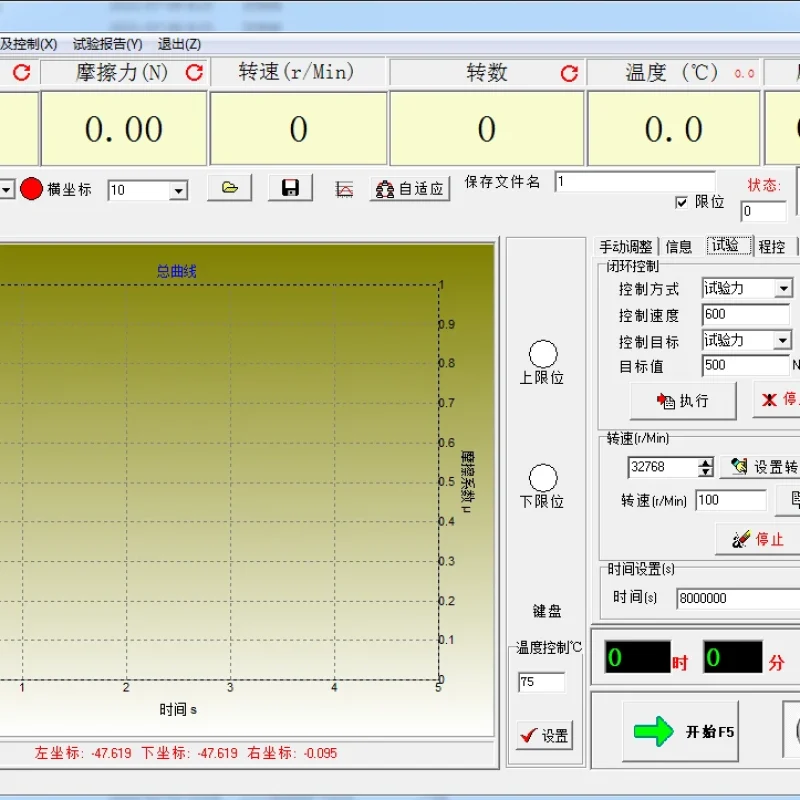
Task: Select the 试验 tab
Action: (x=728, y=245)
